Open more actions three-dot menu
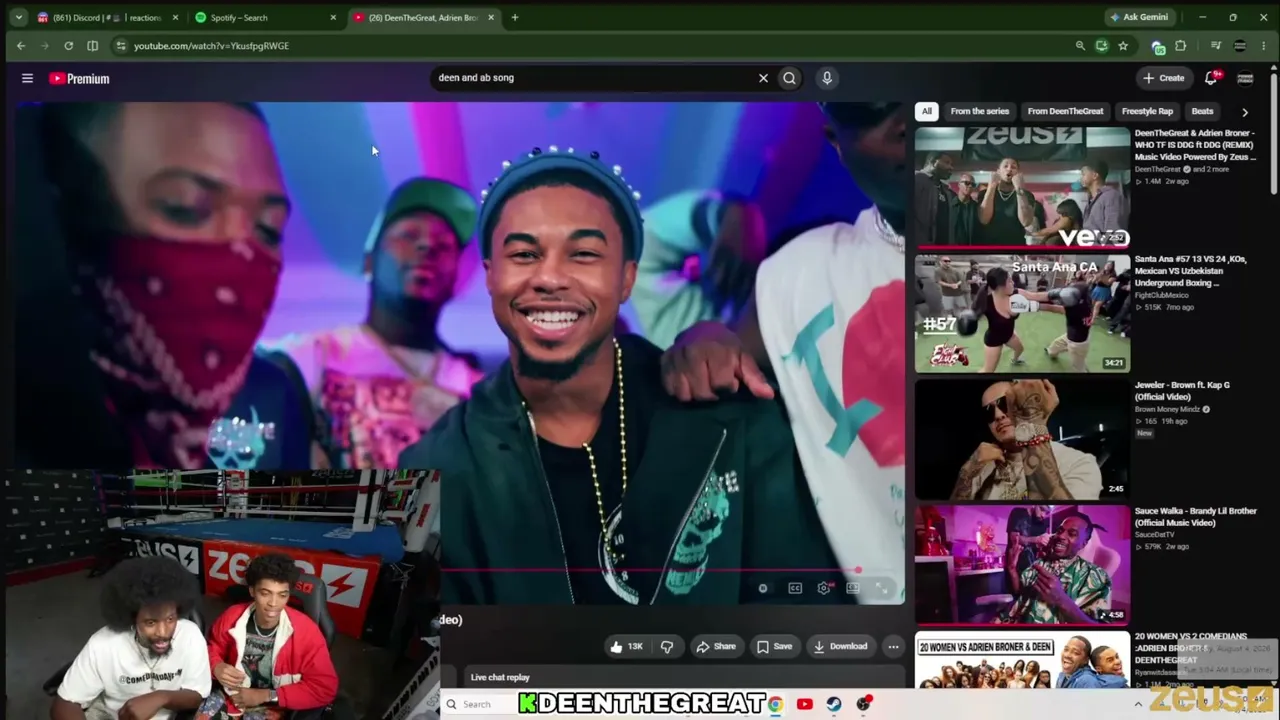The width and height of the screenshot is (1280, 720). point(893,646)
